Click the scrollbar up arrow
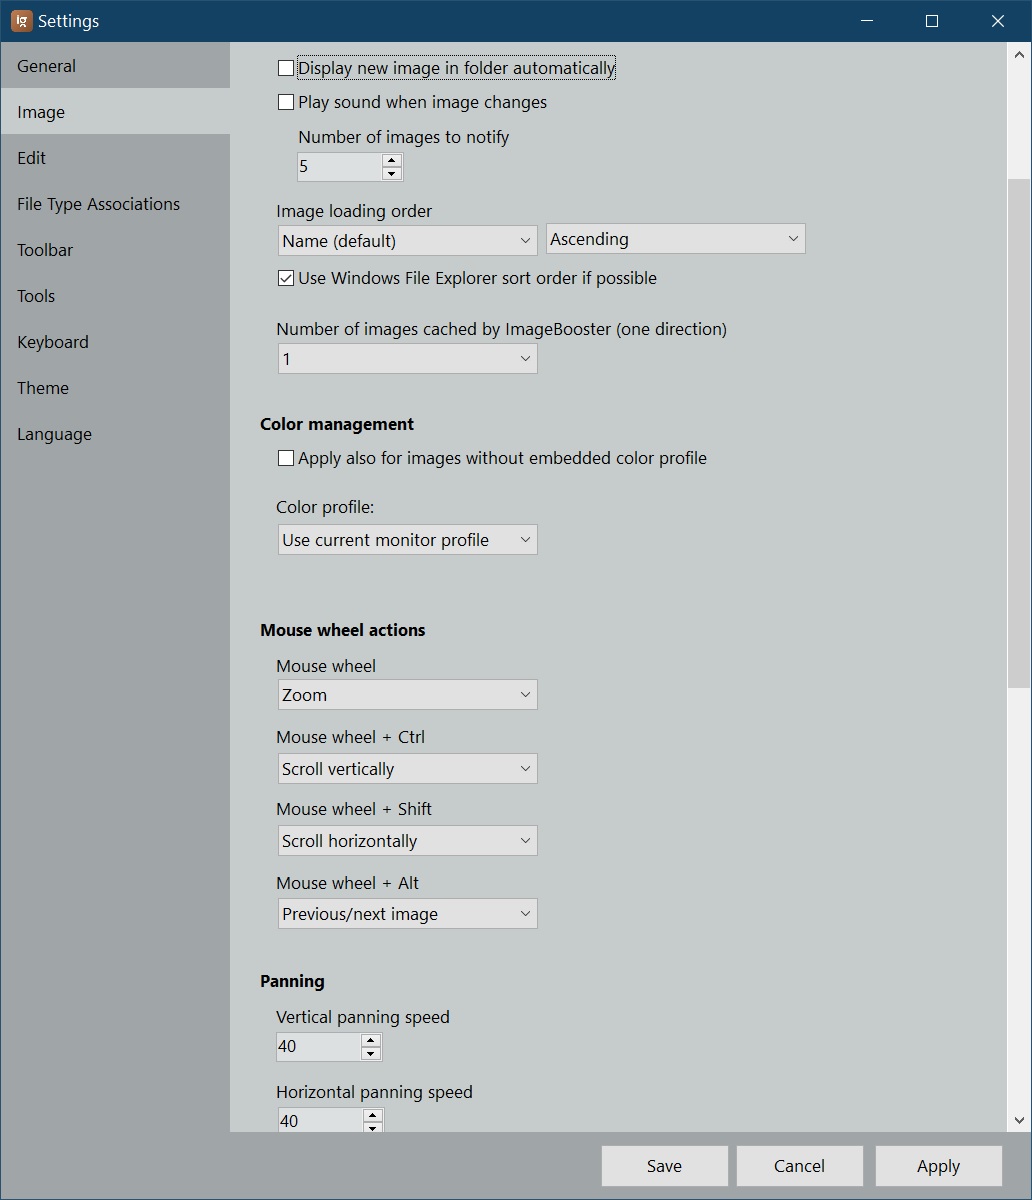 (1019, 53)
